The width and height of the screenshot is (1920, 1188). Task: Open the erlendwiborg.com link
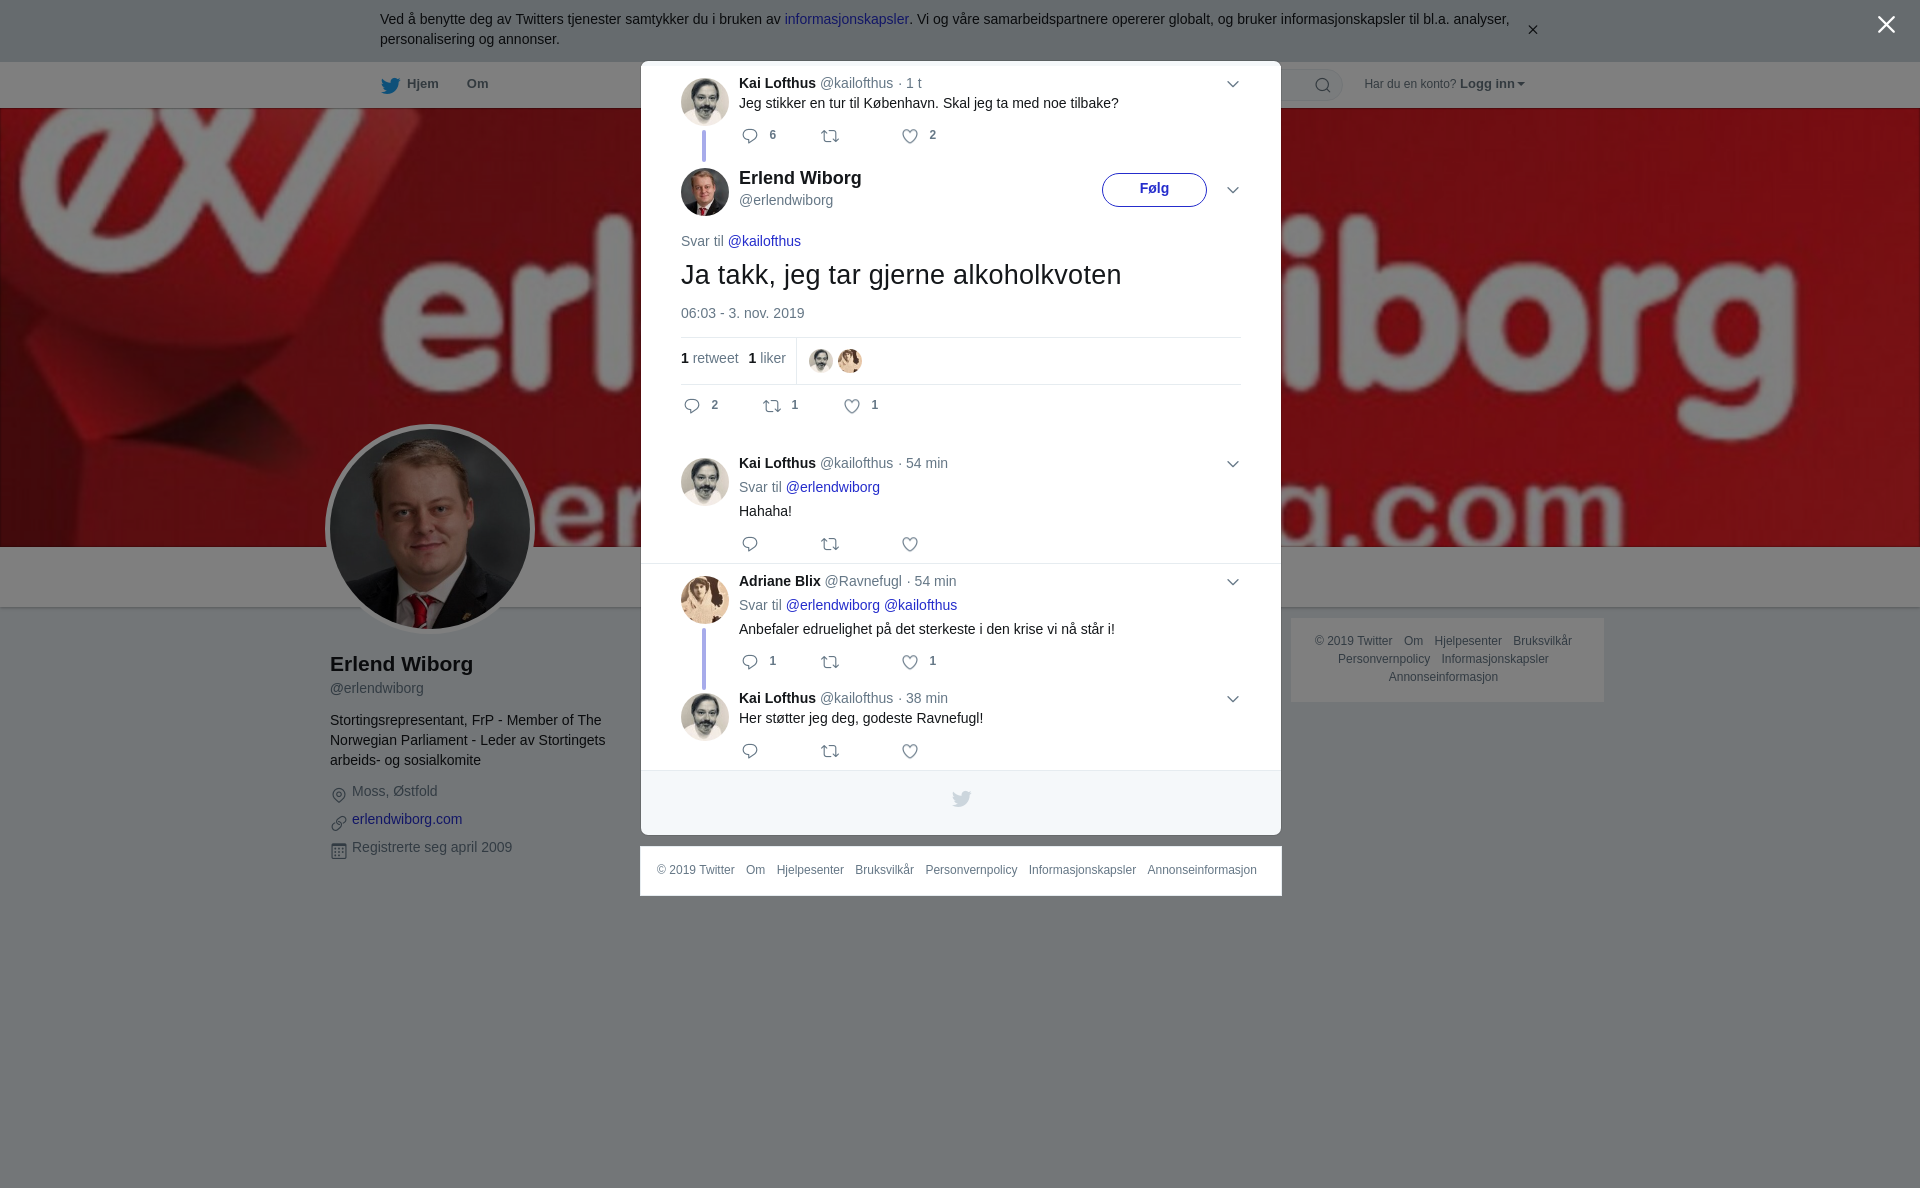click(407, 819)
